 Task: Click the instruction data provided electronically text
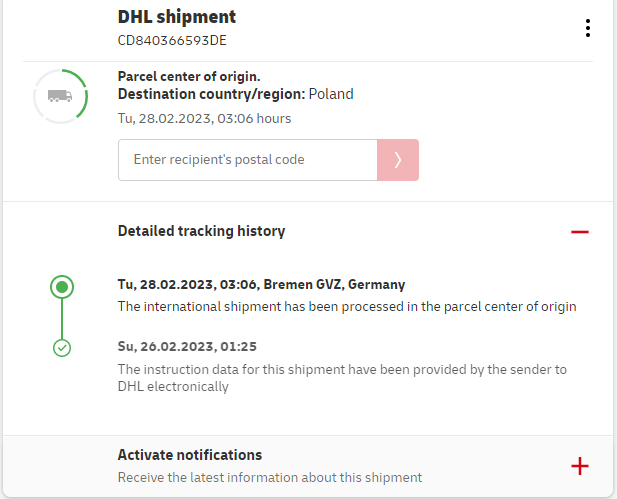(x=342, y=378)
